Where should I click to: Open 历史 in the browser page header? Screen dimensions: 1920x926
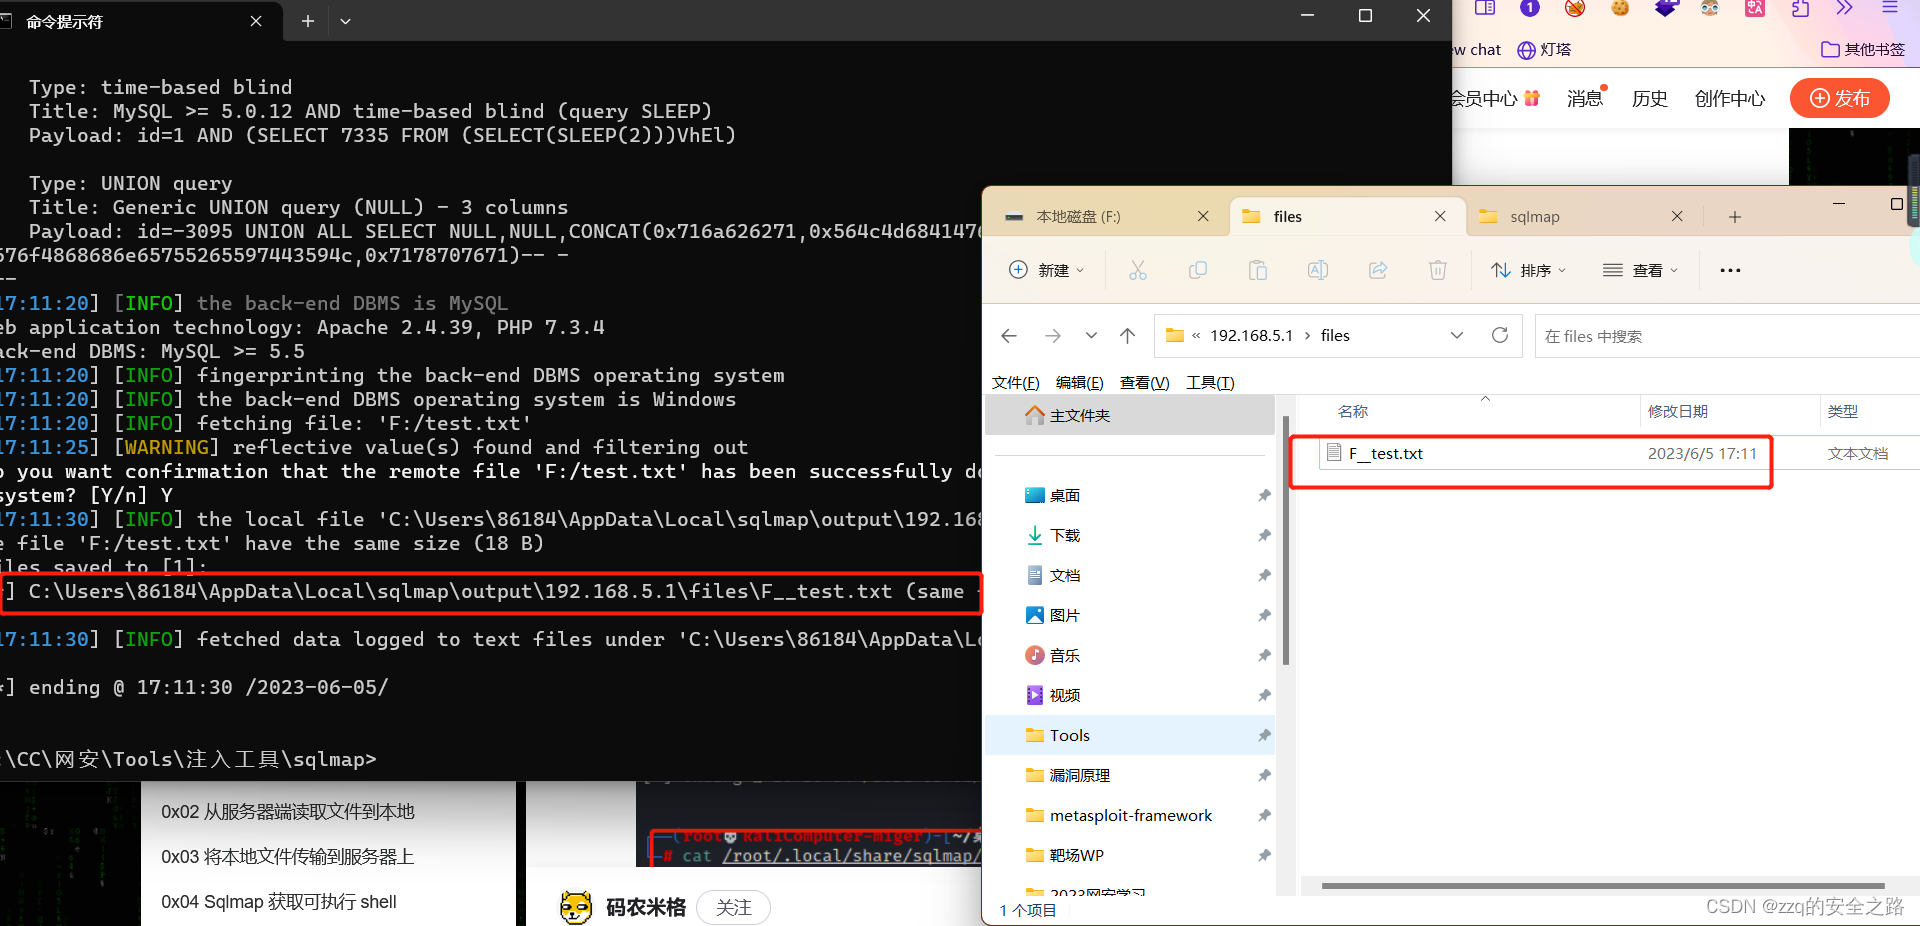1650,98
